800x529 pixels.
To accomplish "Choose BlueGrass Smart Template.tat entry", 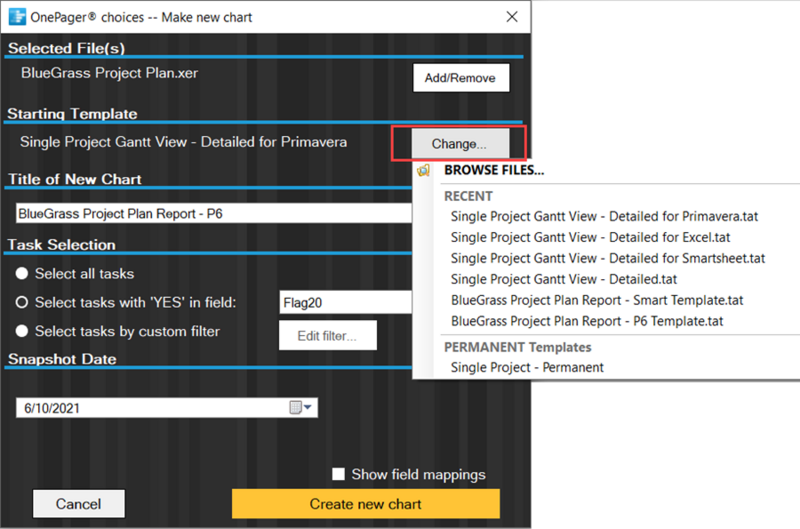I will pos(597,300).
